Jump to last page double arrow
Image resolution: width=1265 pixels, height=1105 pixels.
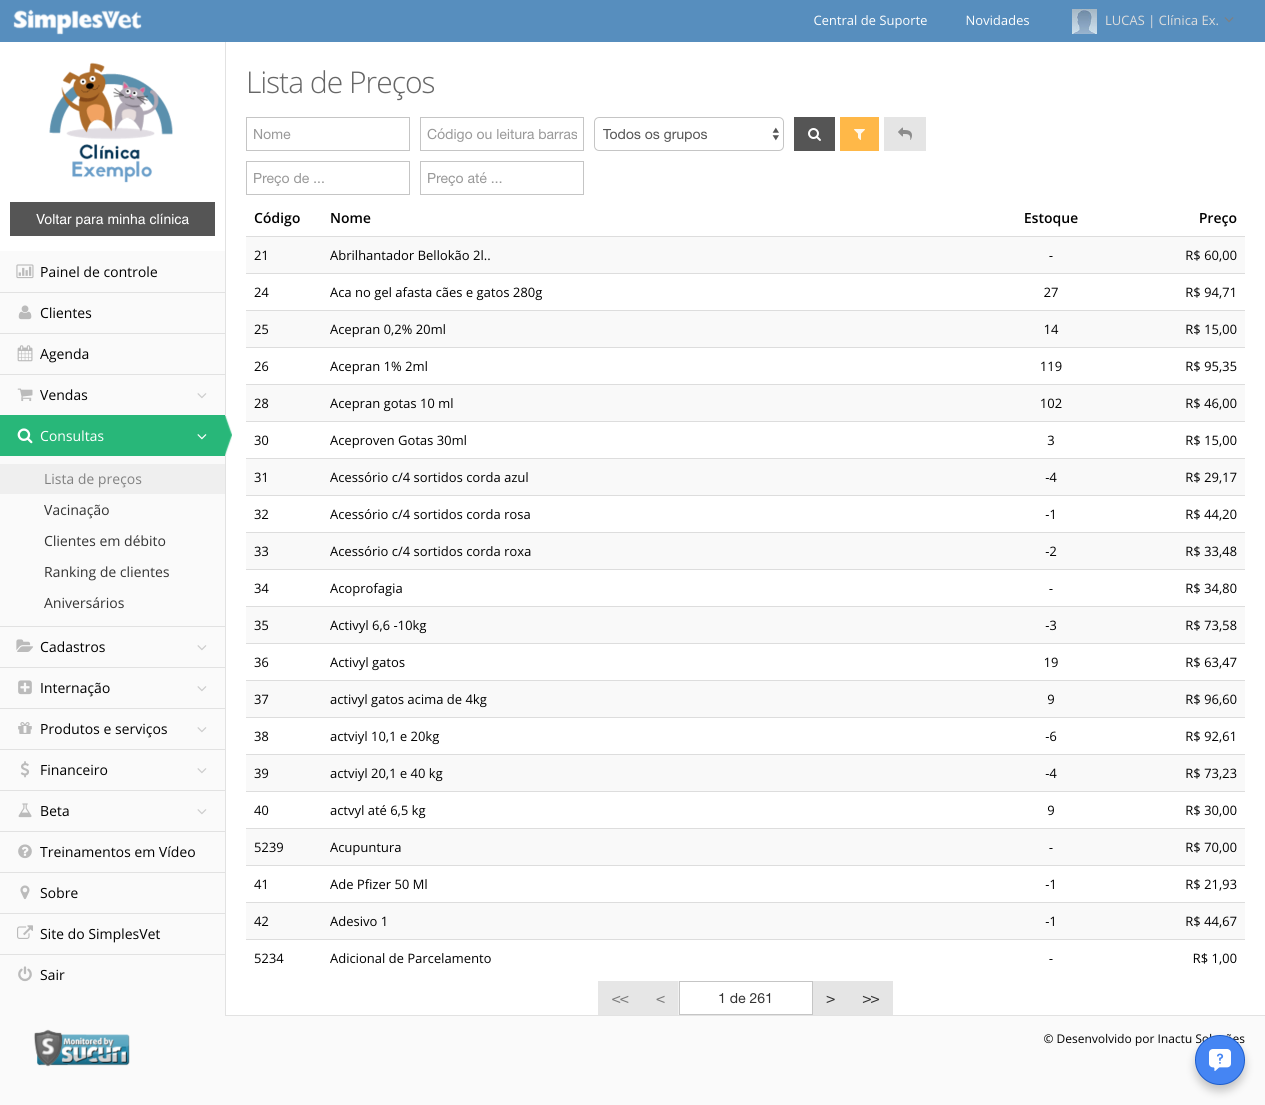coord(871,998)
